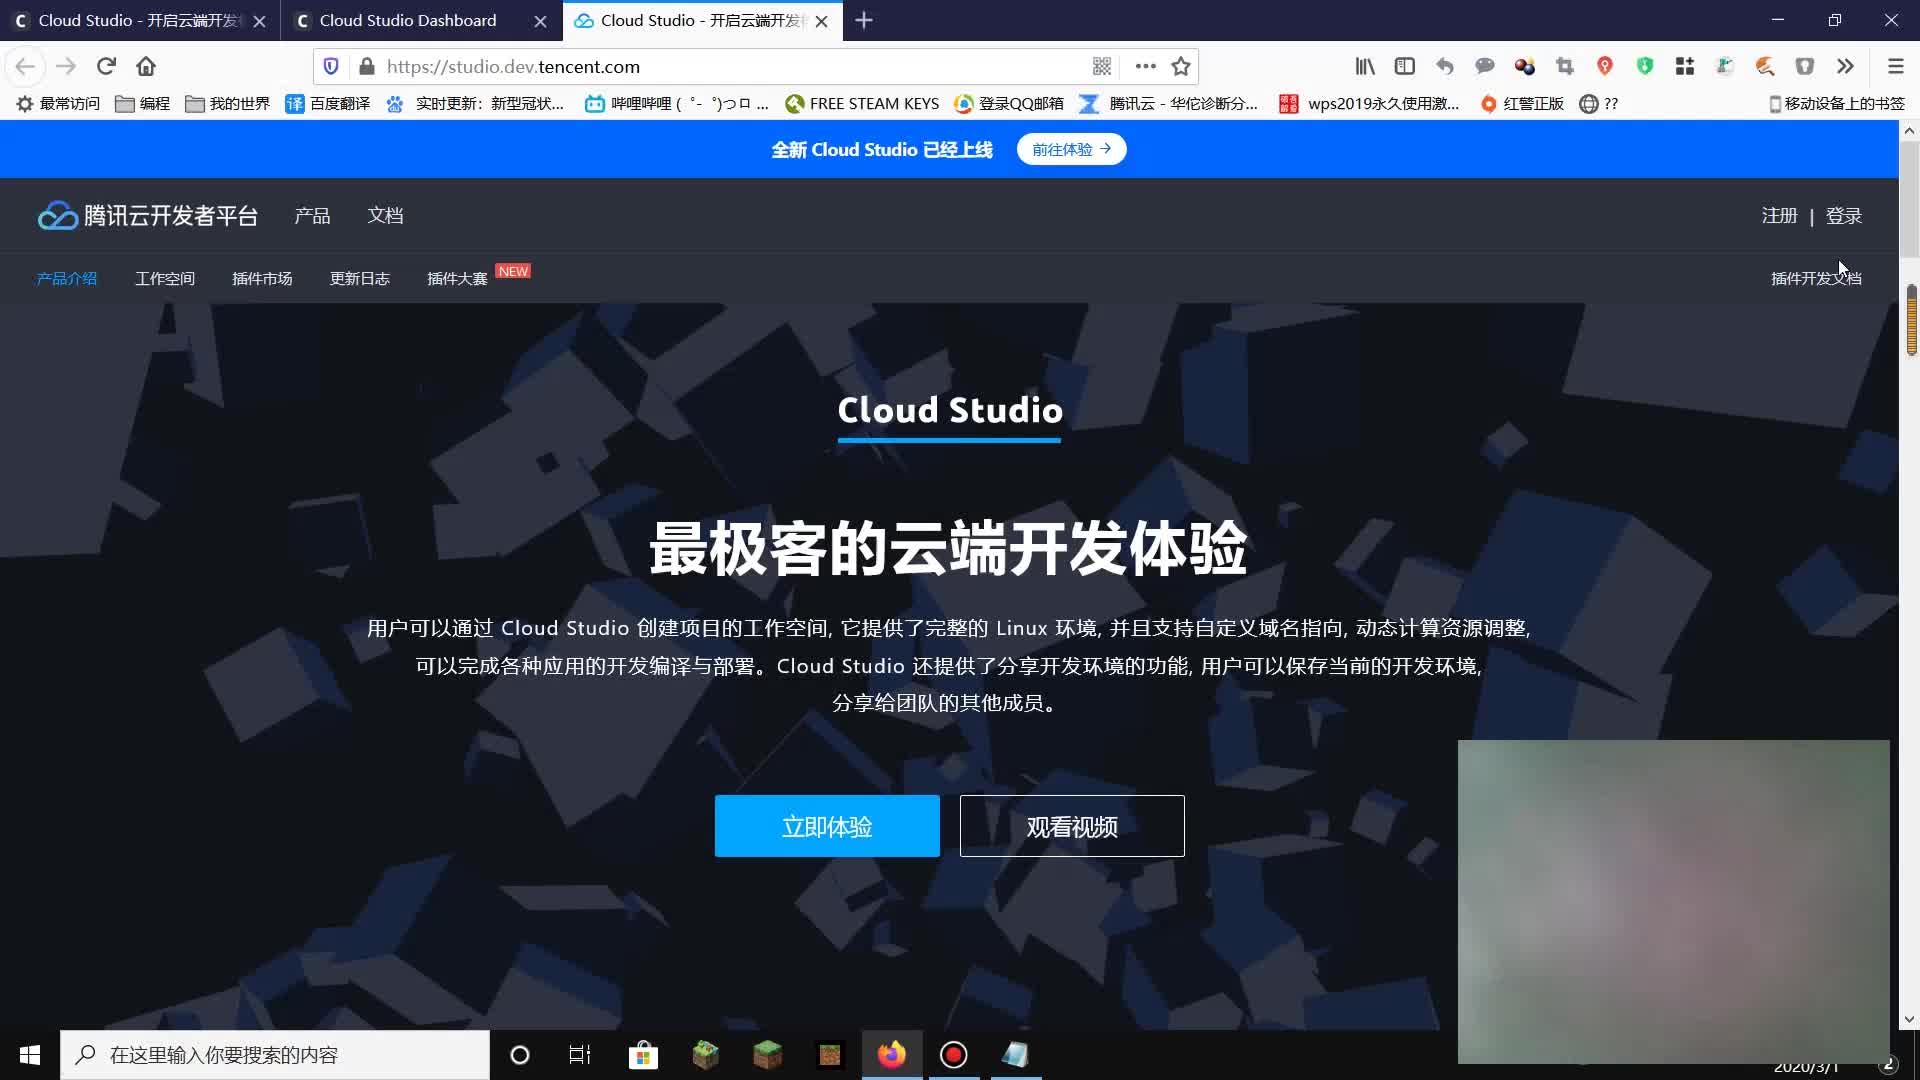Screen dimensions: 1920x1080
Task: Select the 文档 documentation menu item
Action: 385,215
